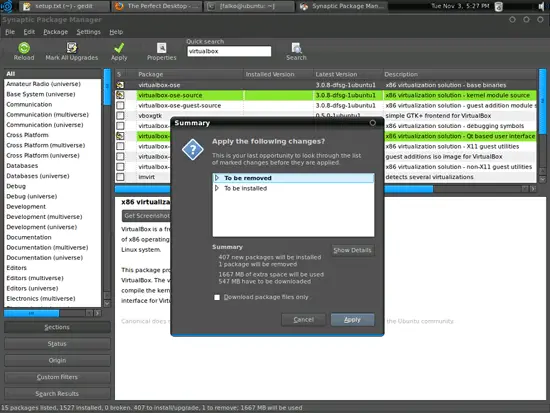
Task: Click the category list horizontal scrollbar
Action: (x=53, y=313)
